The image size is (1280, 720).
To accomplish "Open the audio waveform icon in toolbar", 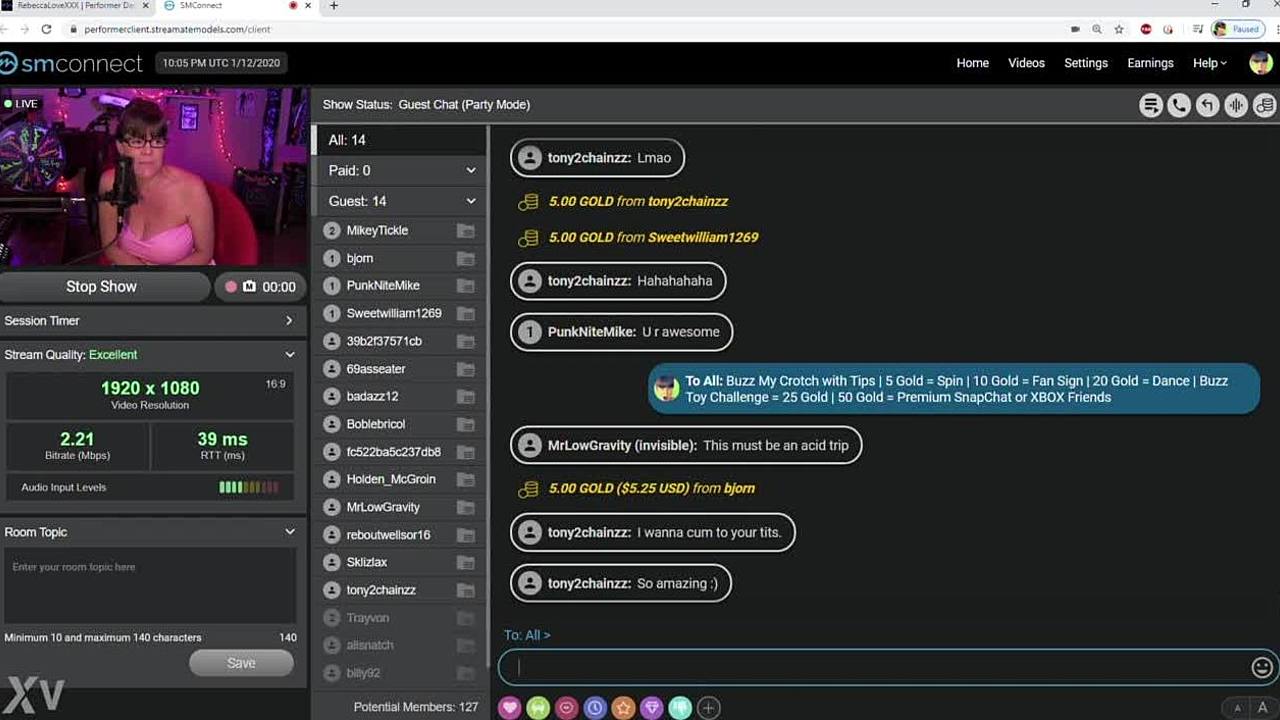I will coord(1236,105).
